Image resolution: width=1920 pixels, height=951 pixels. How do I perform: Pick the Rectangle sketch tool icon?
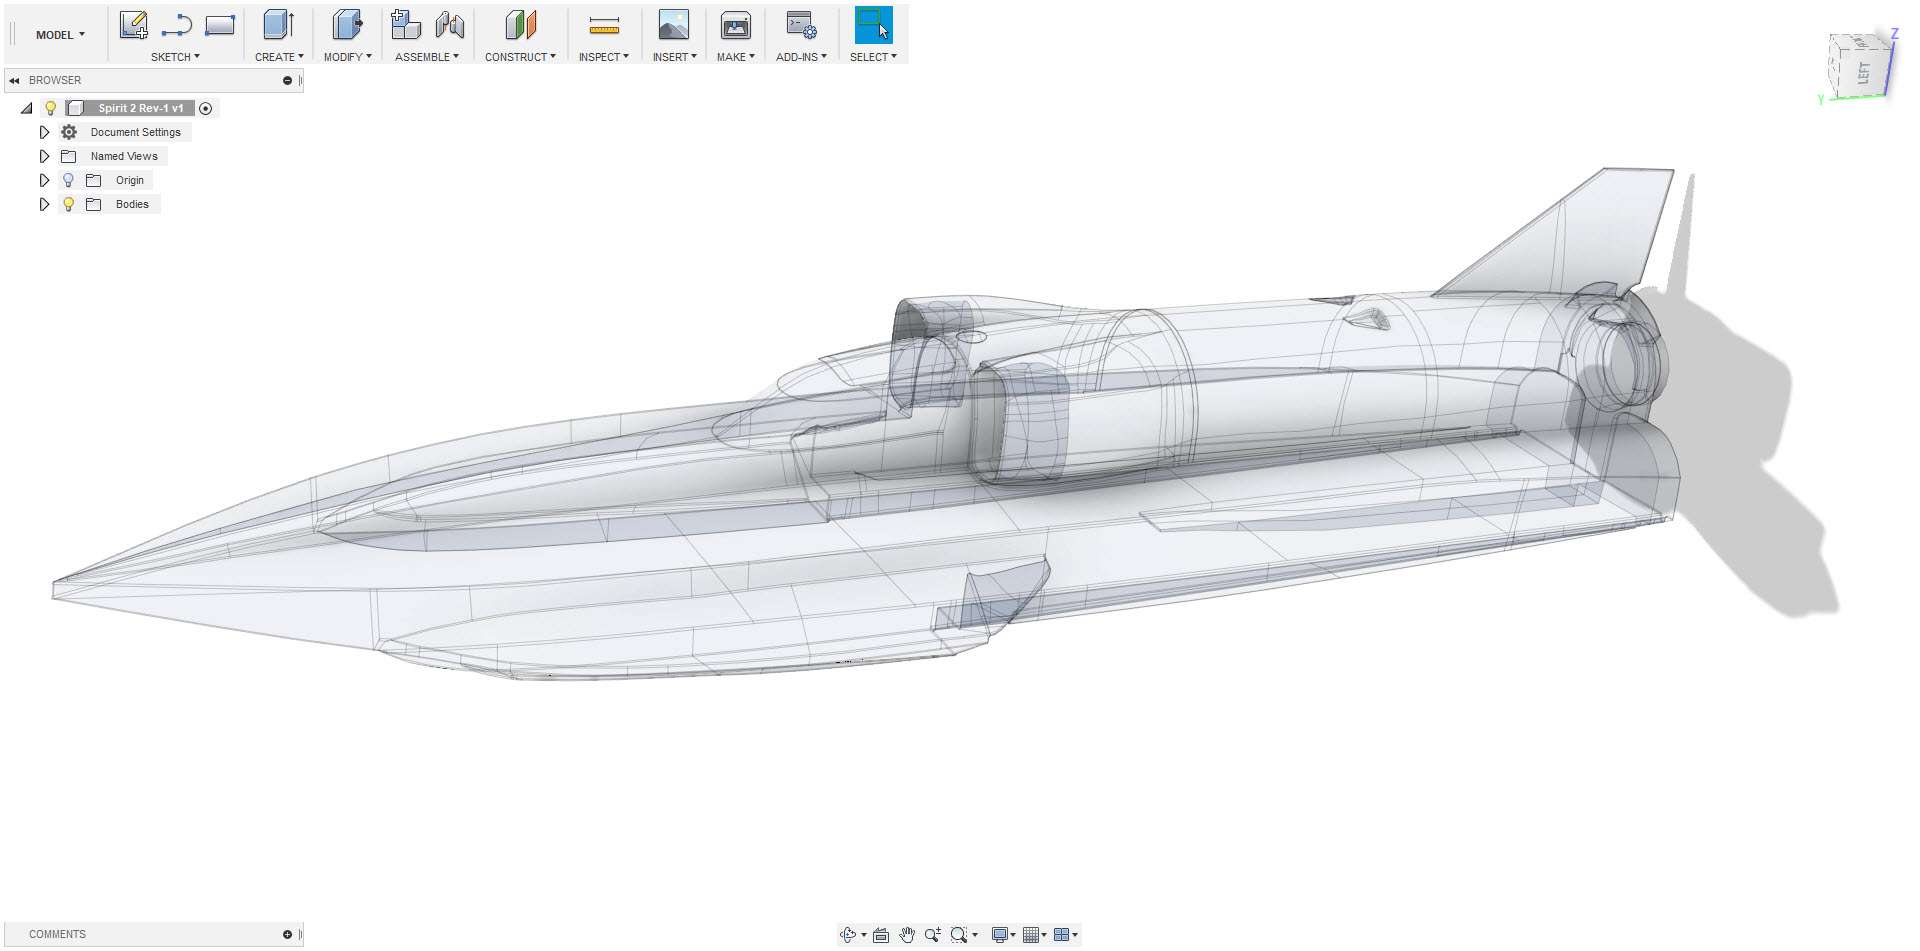tap(220, 25)
